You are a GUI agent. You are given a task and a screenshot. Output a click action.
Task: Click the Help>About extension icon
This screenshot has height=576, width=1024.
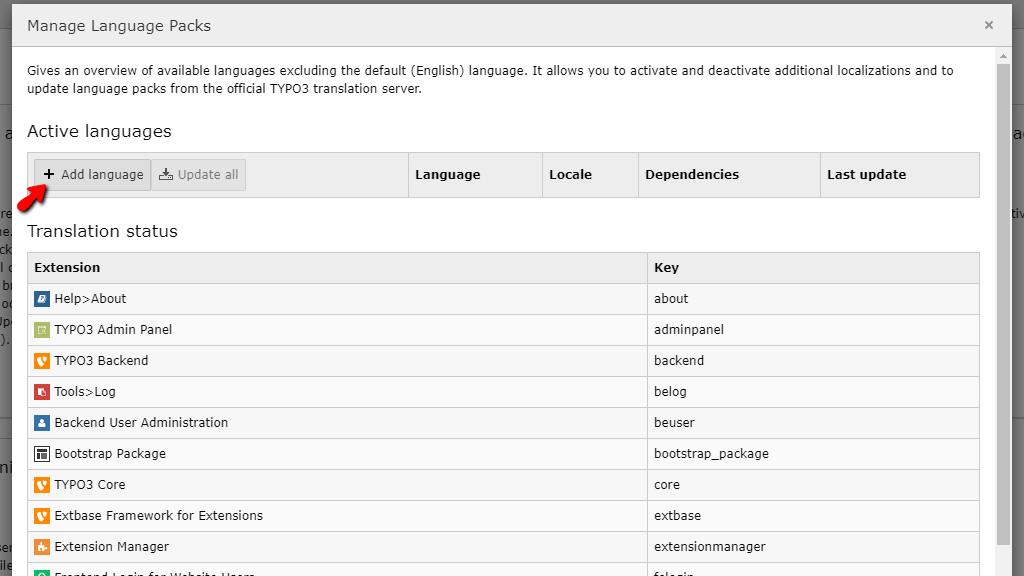42,299
